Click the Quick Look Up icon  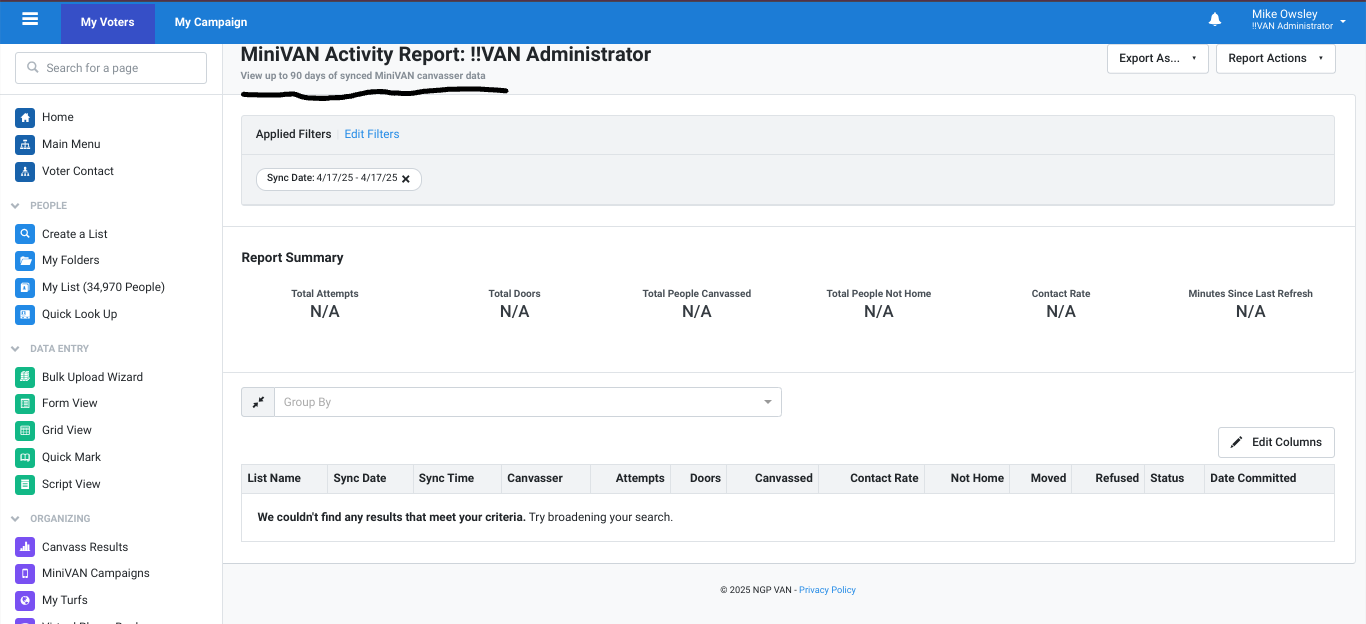click(25, 314)
